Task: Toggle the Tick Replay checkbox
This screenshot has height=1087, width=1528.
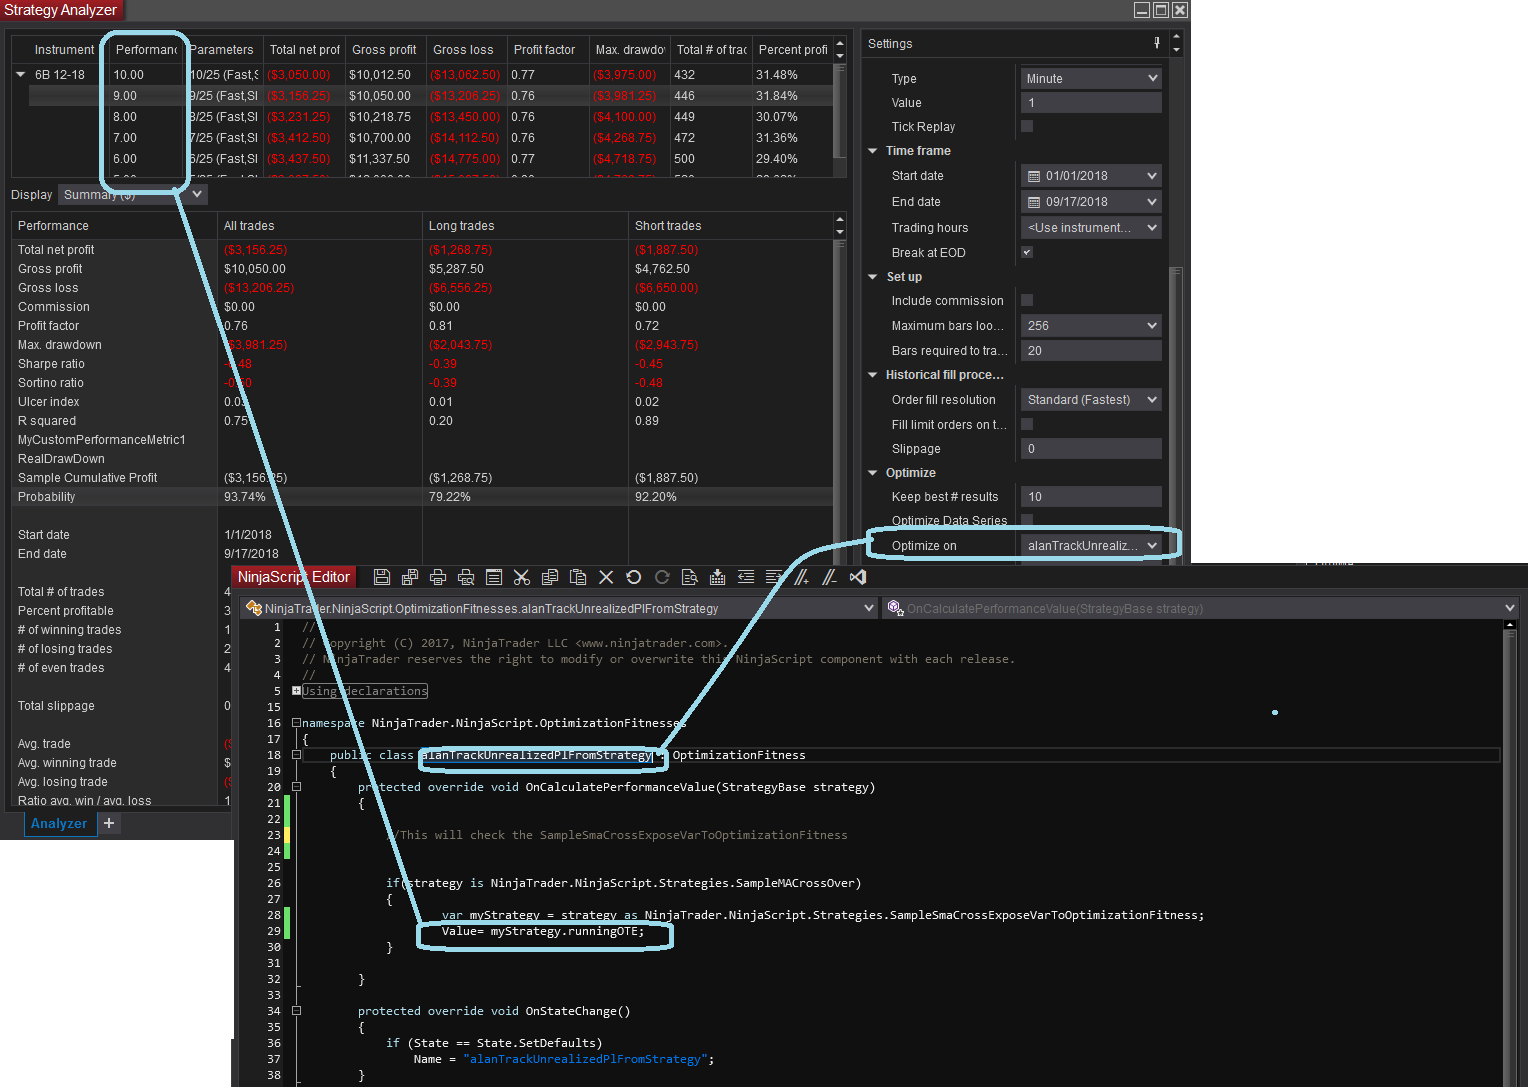Action: pyautogui.click(x=1027, y=126)
